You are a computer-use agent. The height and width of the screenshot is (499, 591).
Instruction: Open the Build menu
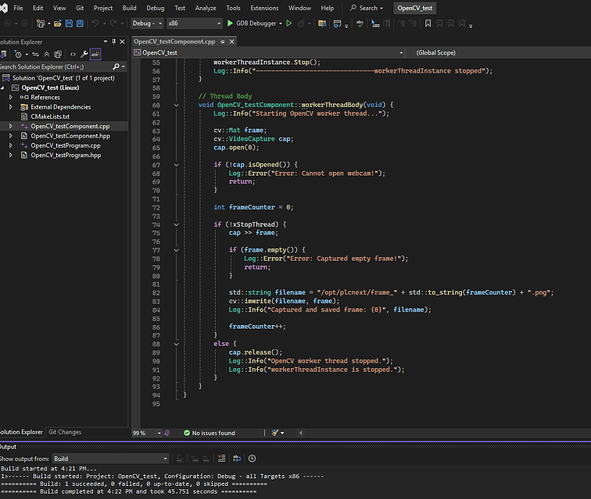[x=129, y=8]
